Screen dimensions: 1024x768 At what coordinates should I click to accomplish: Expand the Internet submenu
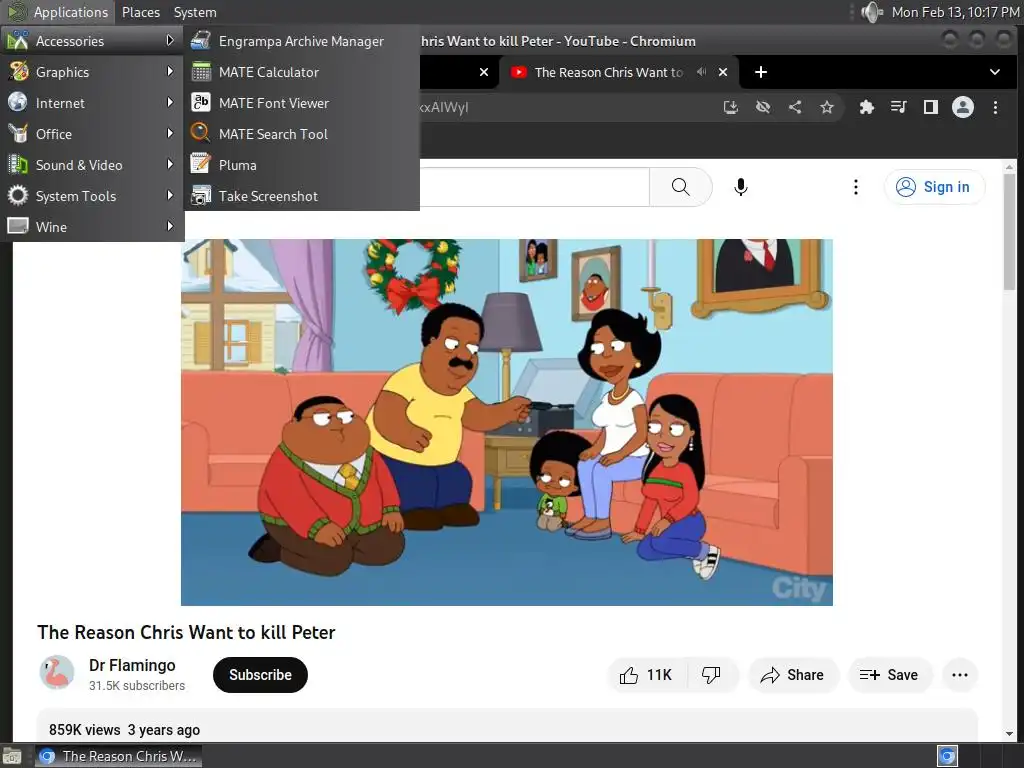click(91, 103)
